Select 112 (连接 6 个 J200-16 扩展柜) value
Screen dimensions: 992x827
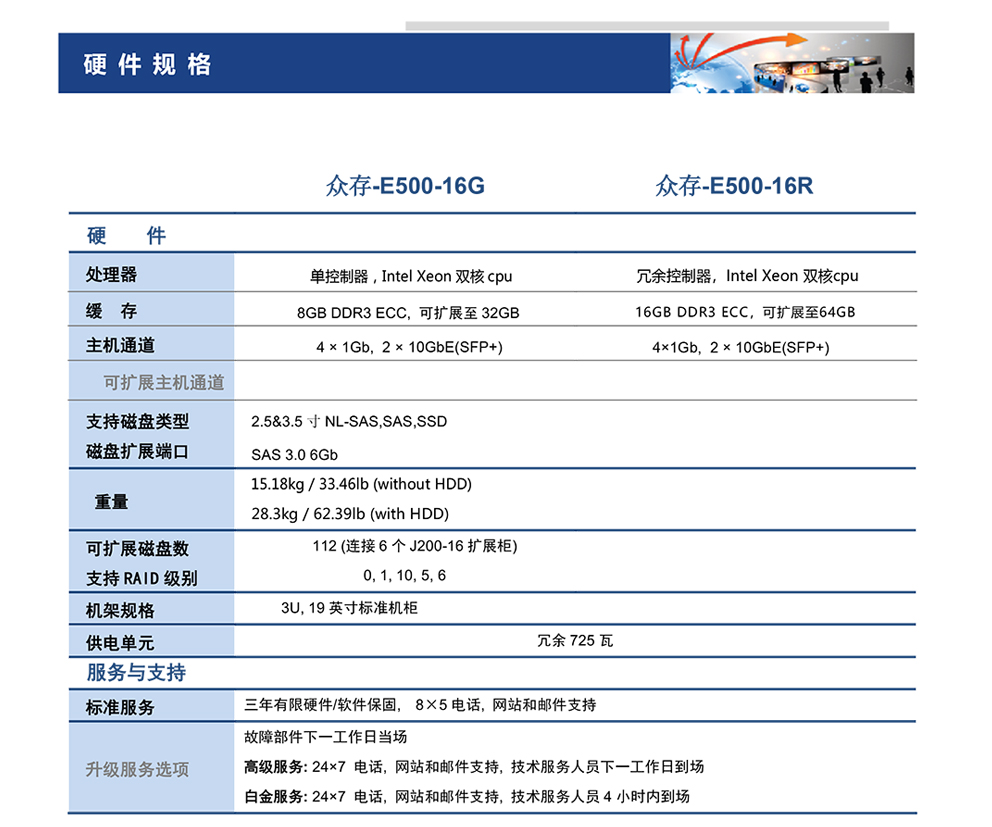click(415, 545)
